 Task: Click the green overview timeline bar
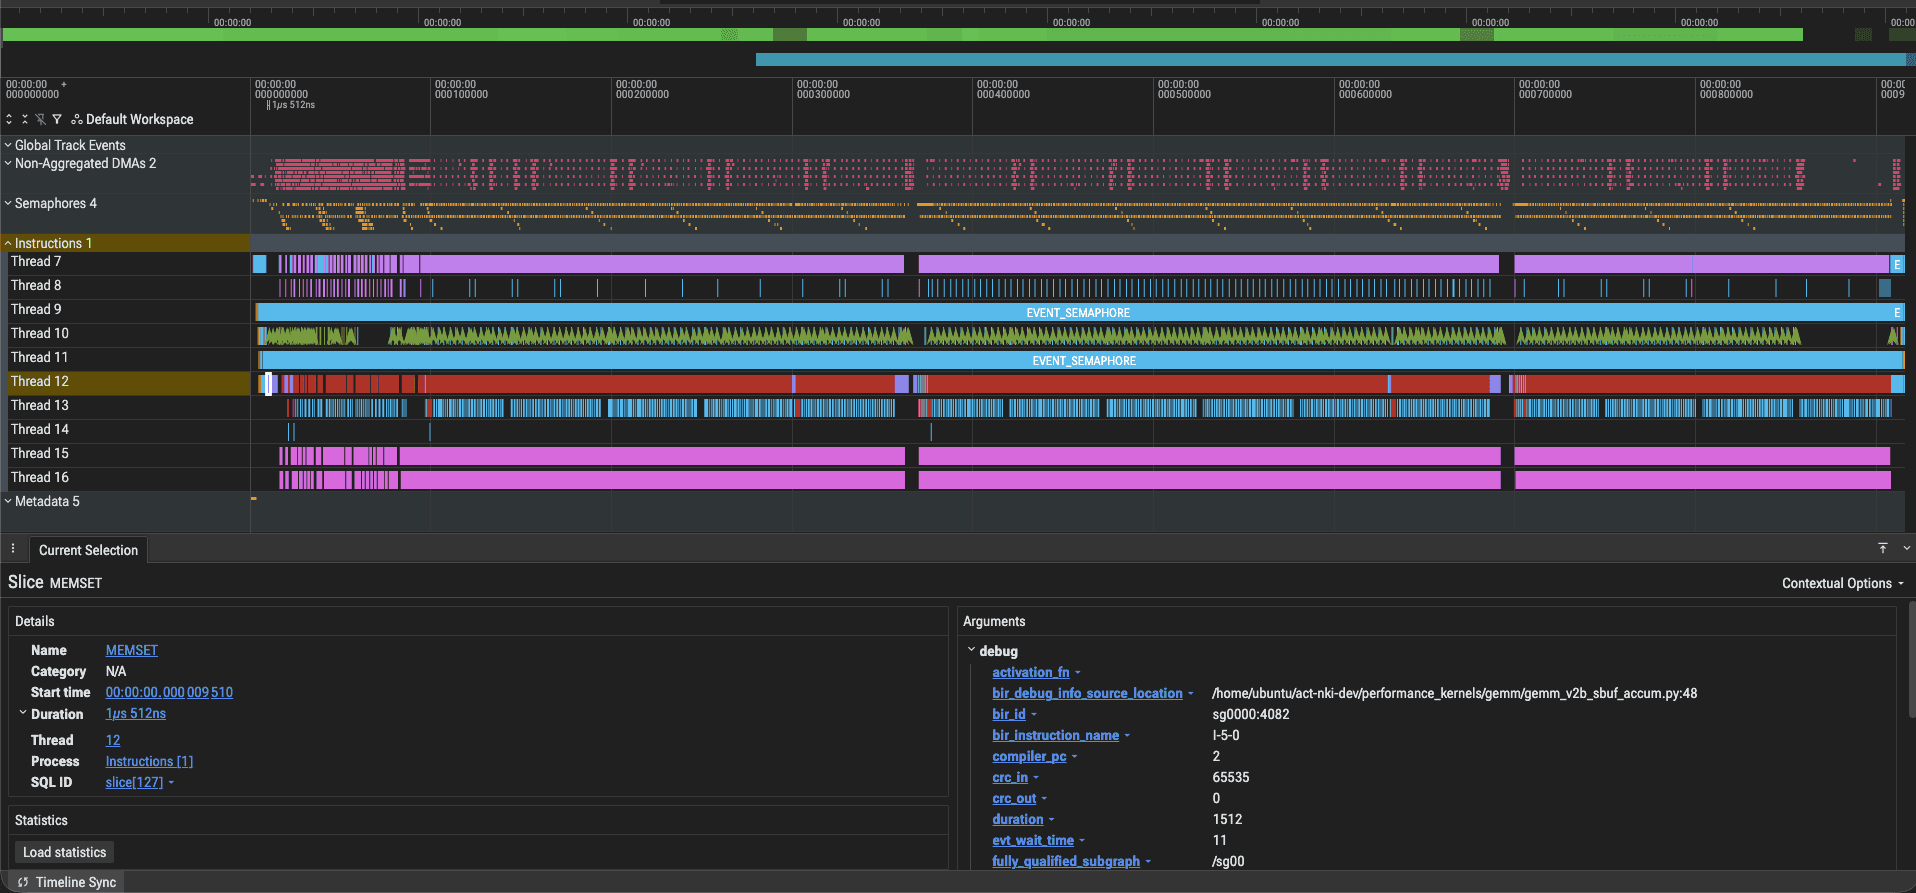(902, 35)
